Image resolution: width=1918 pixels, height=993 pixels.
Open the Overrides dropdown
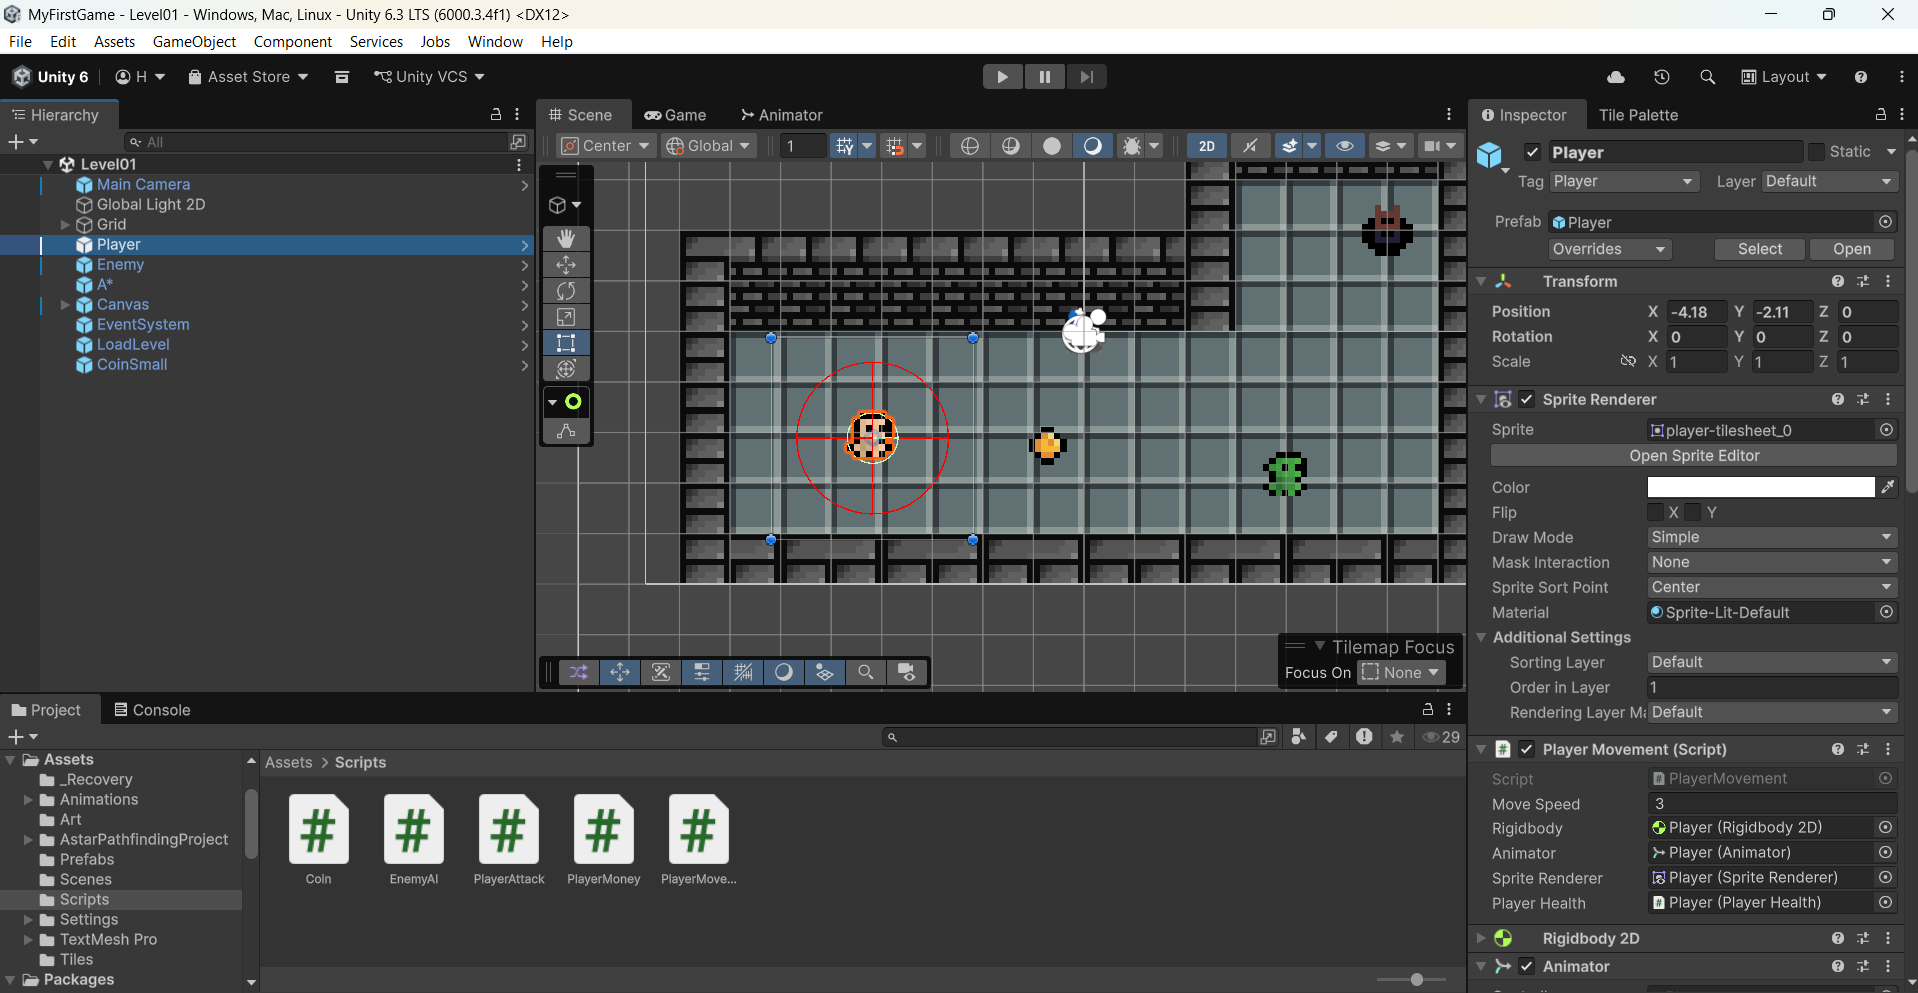pos(1610,249)
